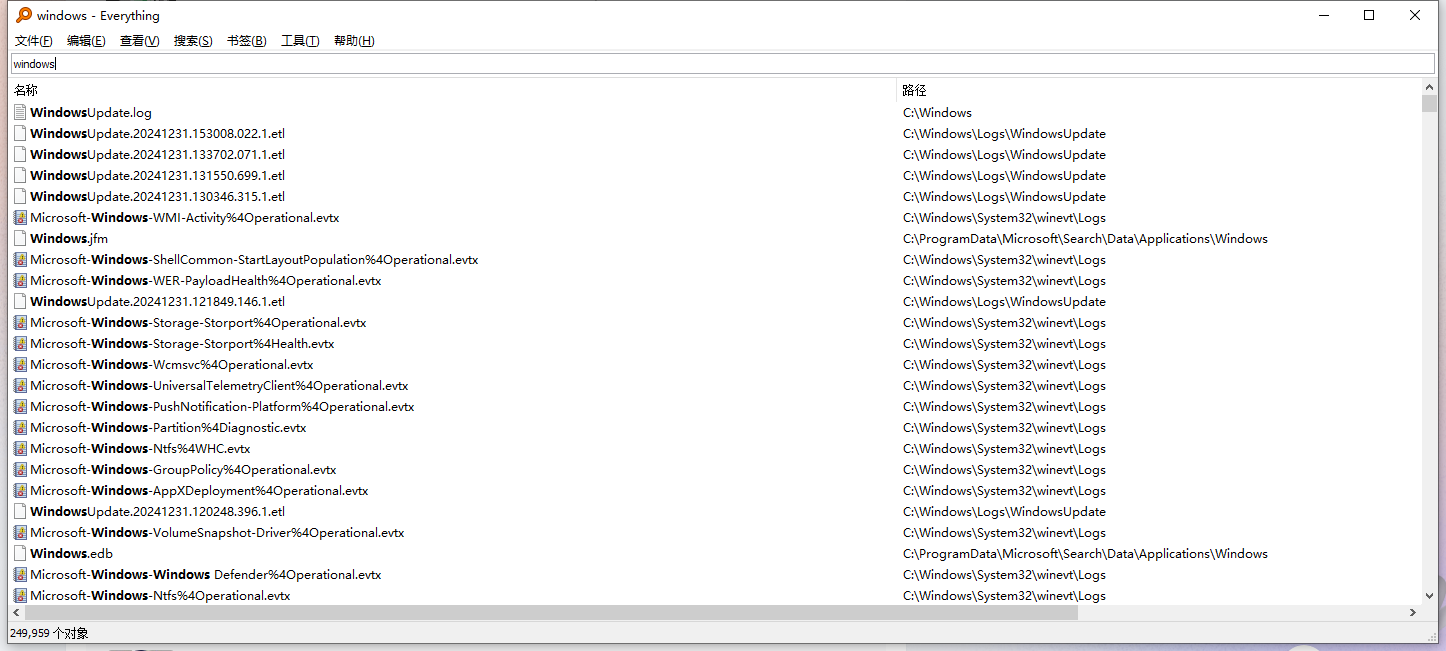Click the icon of WindowsUpdate.20241231.120248.396.1.etl
1446x651 pixels.
point(20,512)
